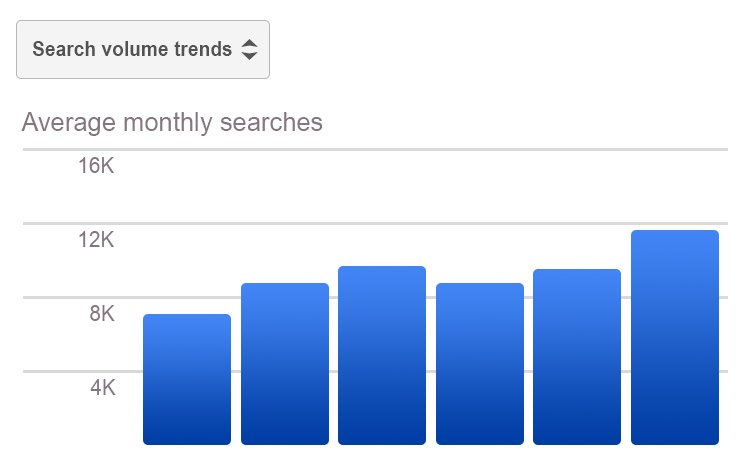Select the first (shortest) bar in the chart
The width and height of the screenshot is (740, 454).
click(x=187, y=380)
